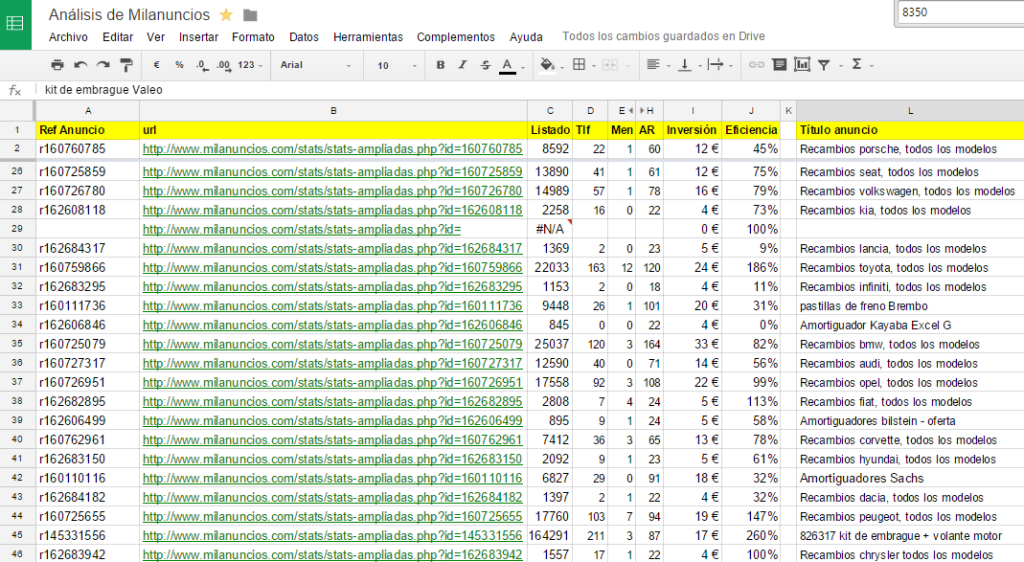Click the insert link icon
Viewport: 1024px width, 562px height.
[756, 65]
